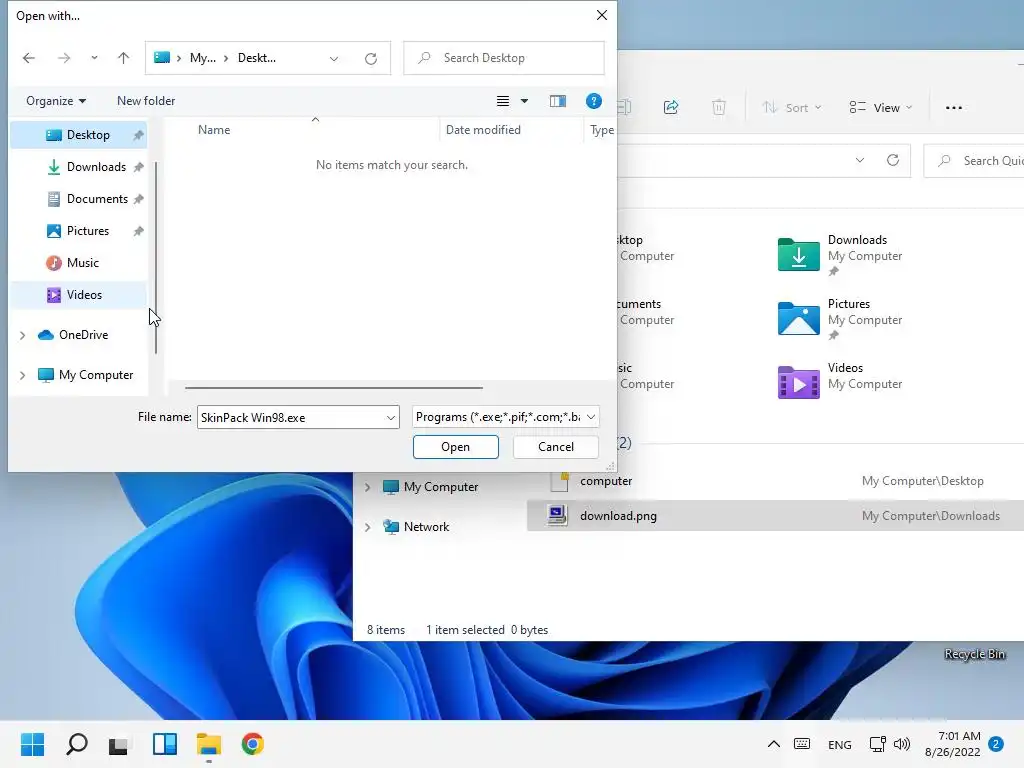Go back using the dialog's back arrow

click(x=29, y=58)
